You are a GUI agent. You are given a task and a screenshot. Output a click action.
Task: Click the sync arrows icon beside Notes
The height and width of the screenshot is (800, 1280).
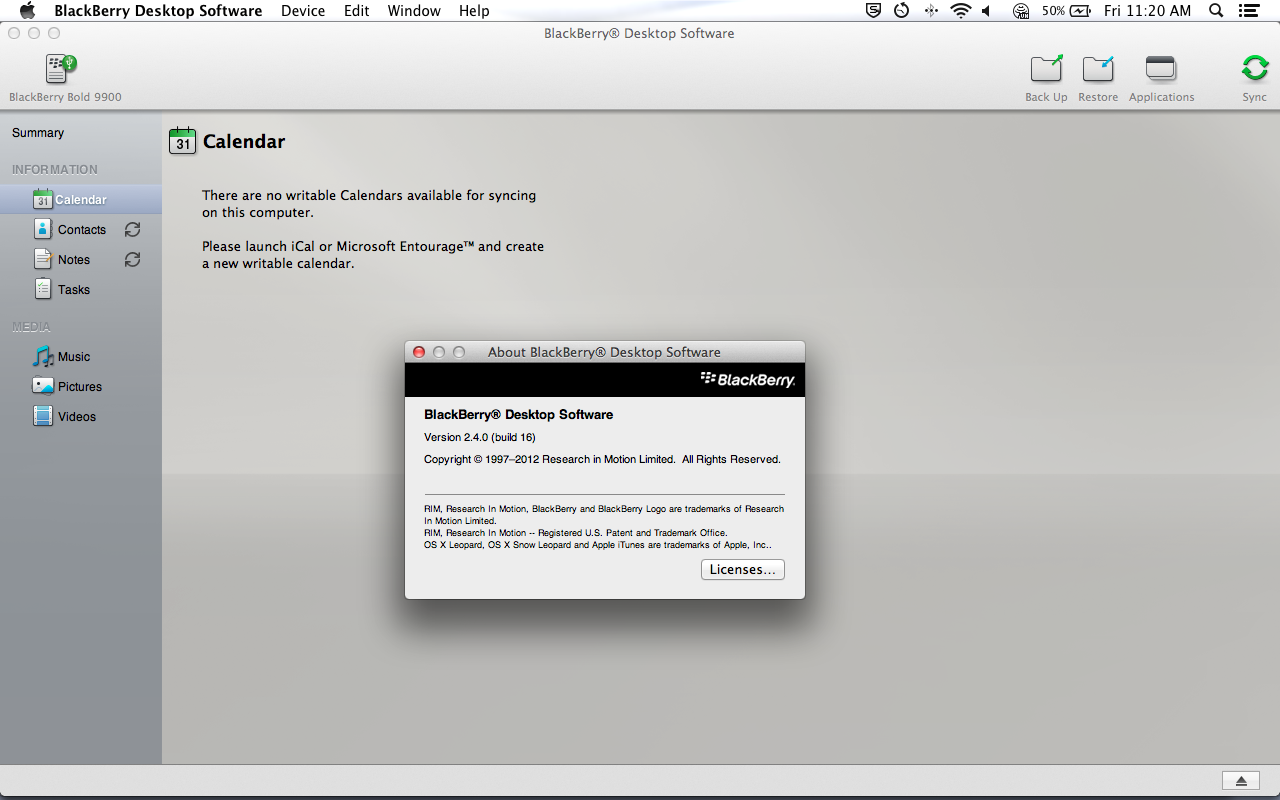point(132,259)
